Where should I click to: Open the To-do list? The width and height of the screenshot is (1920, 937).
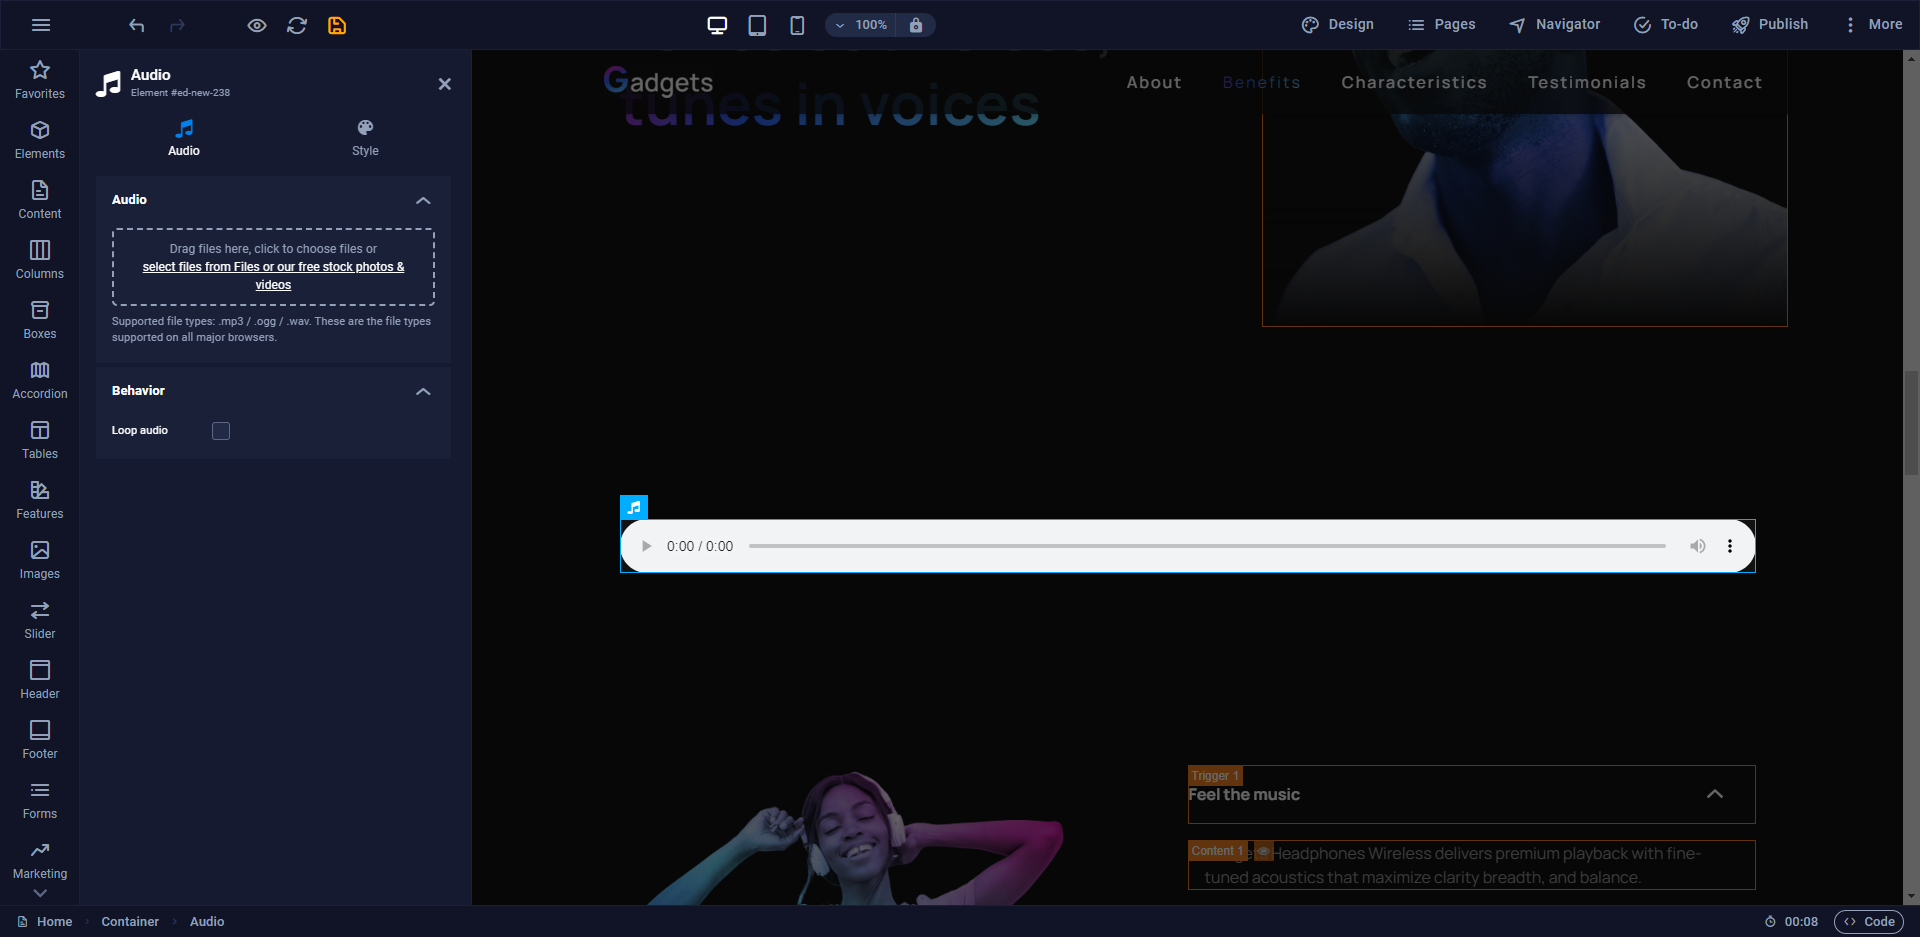tap(1665, 25)
